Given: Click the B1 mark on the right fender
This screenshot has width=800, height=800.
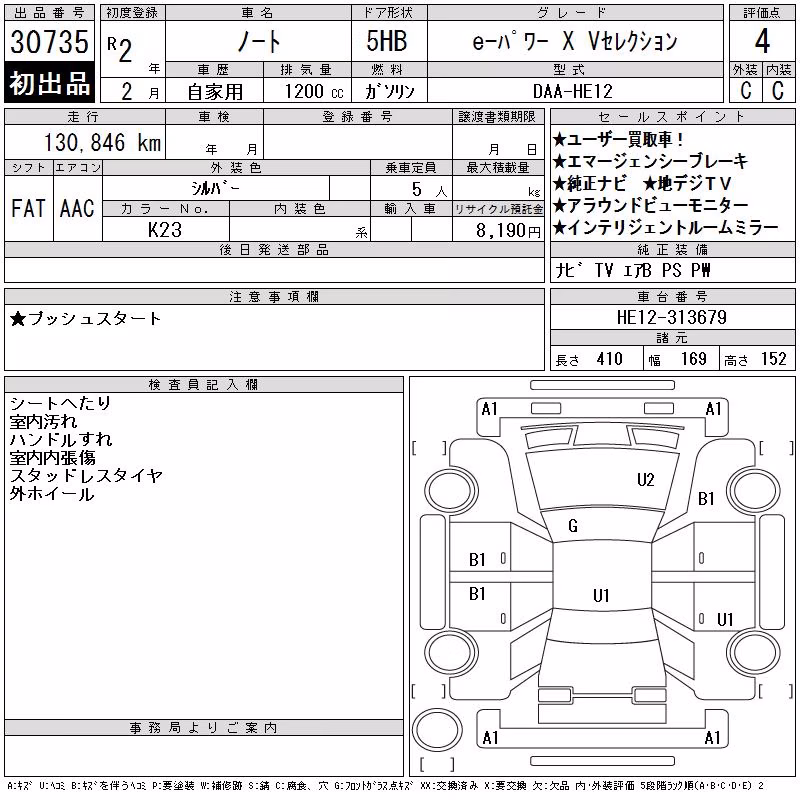Looking at the screenshot, I should 706,498.
